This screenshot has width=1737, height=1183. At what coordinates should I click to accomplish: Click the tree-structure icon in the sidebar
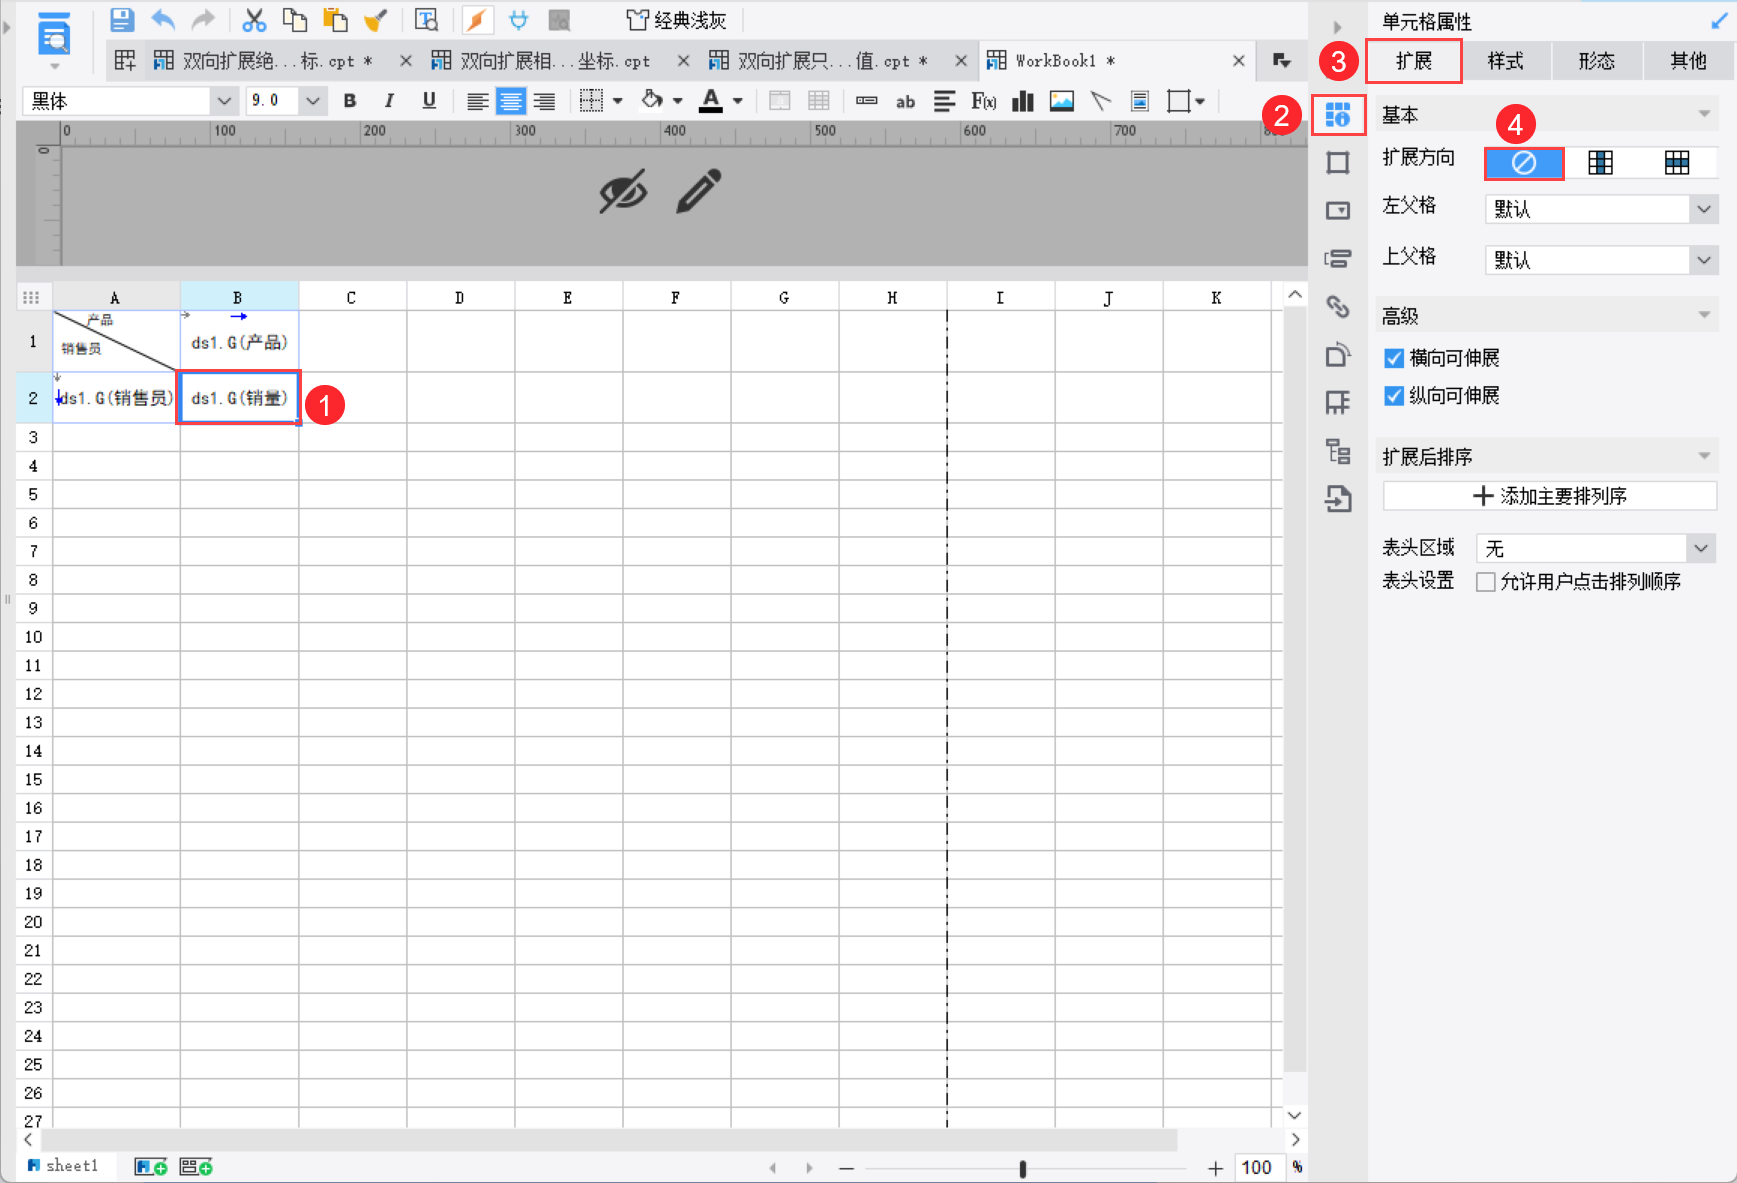1338,451
